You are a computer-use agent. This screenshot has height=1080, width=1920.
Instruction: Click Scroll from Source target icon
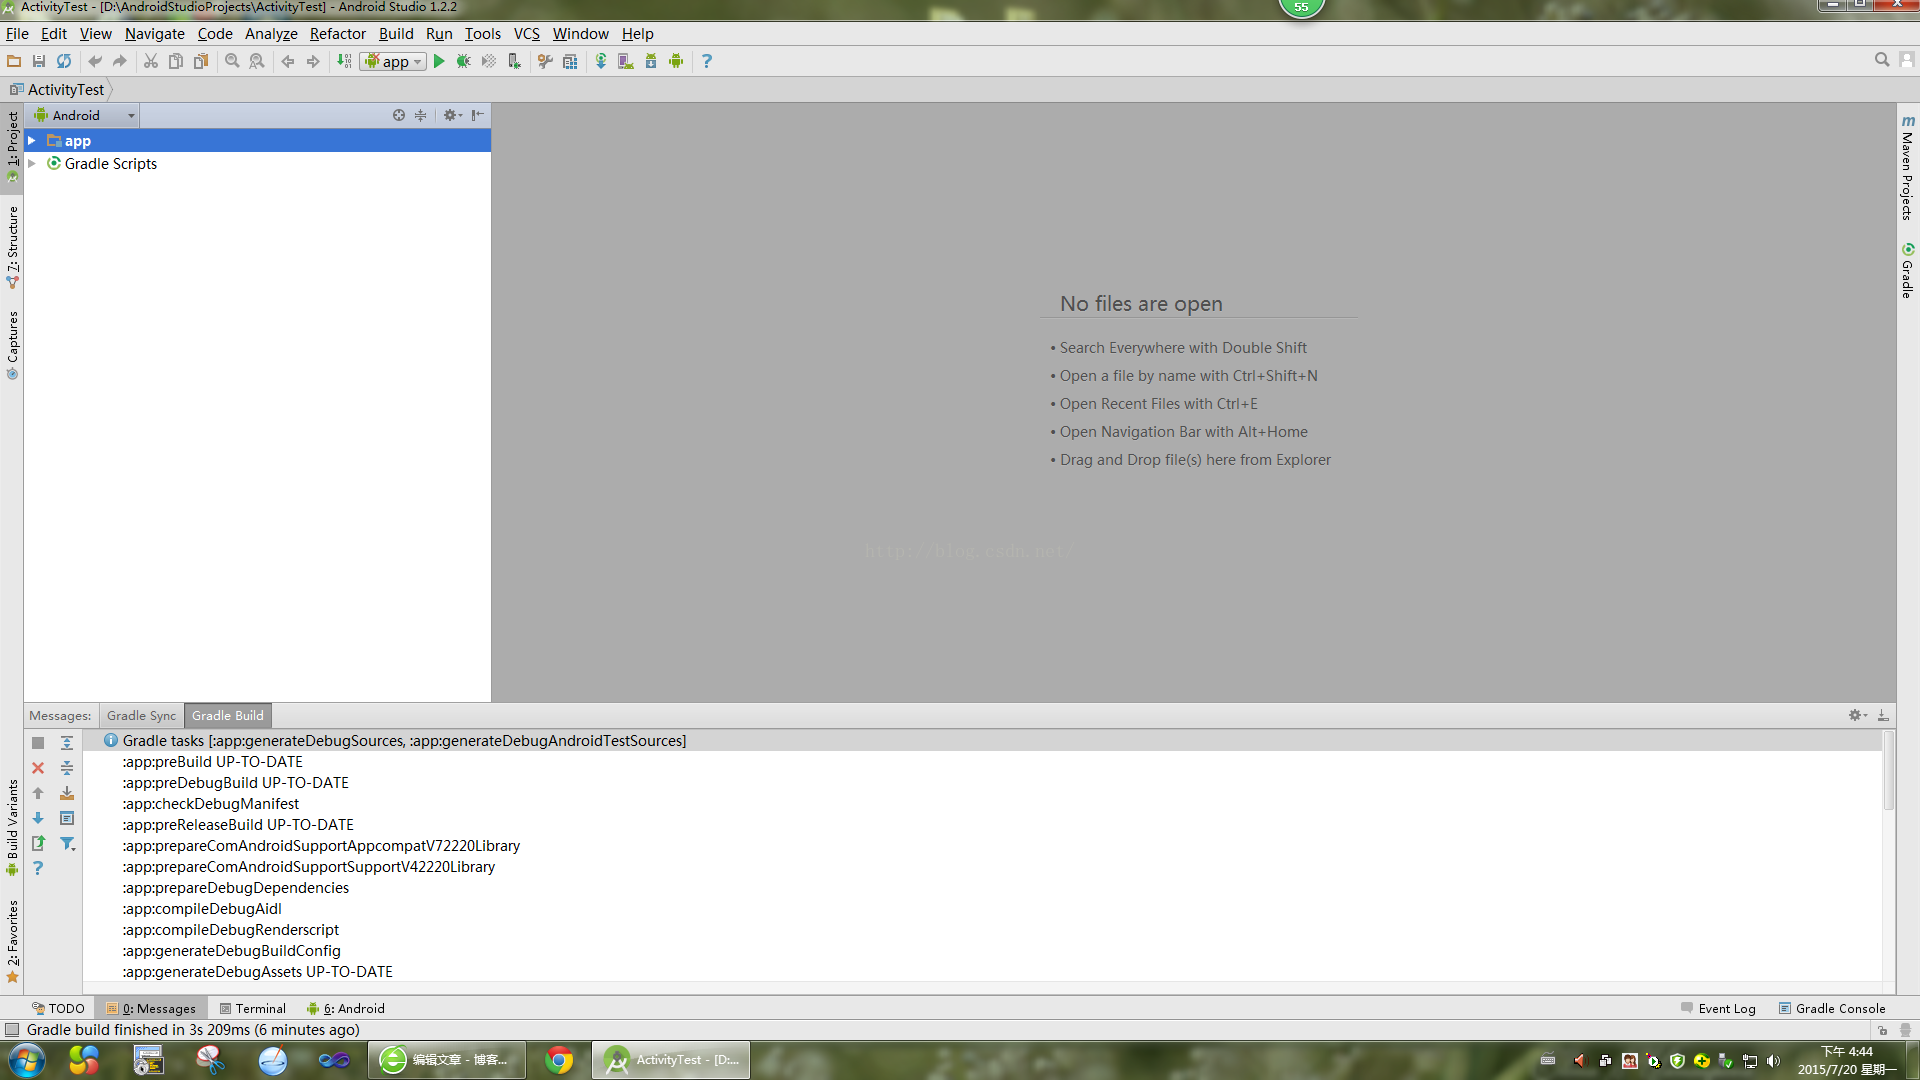(399, 115)
